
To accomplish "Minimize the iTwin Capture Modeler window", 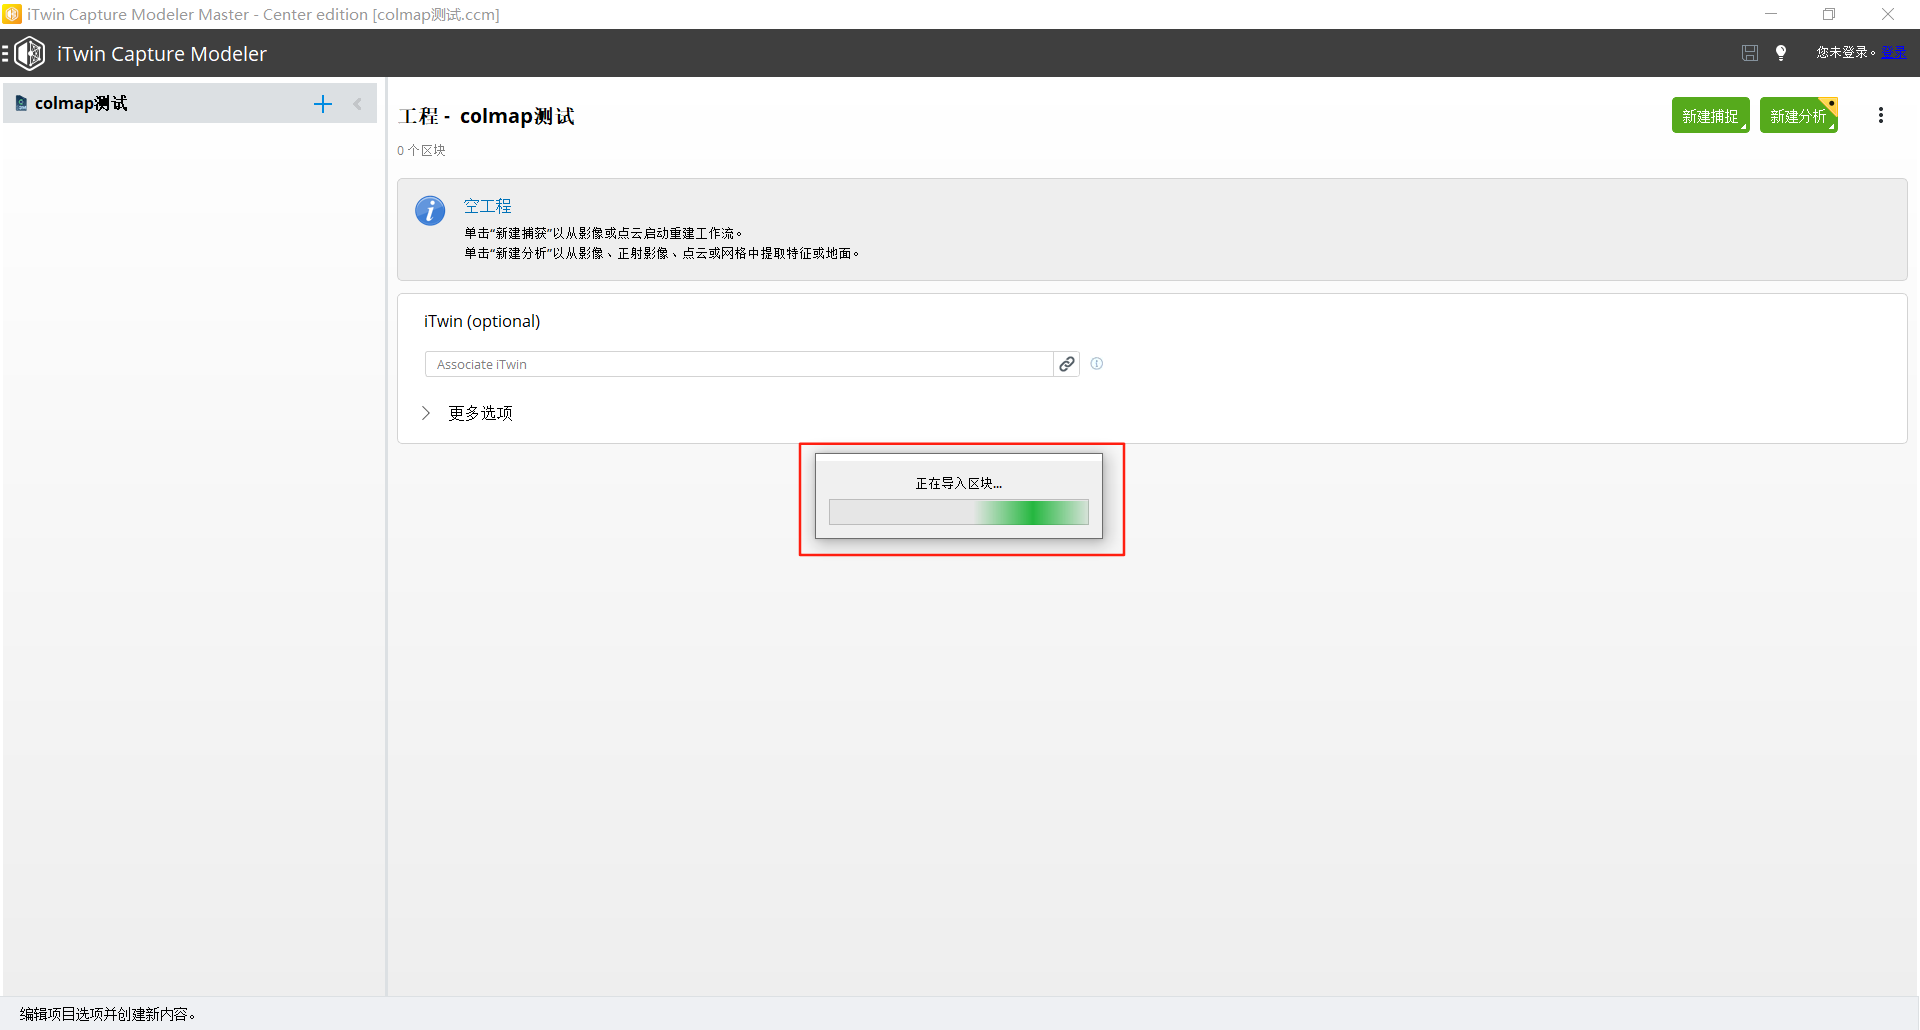I will (1771, 14).
